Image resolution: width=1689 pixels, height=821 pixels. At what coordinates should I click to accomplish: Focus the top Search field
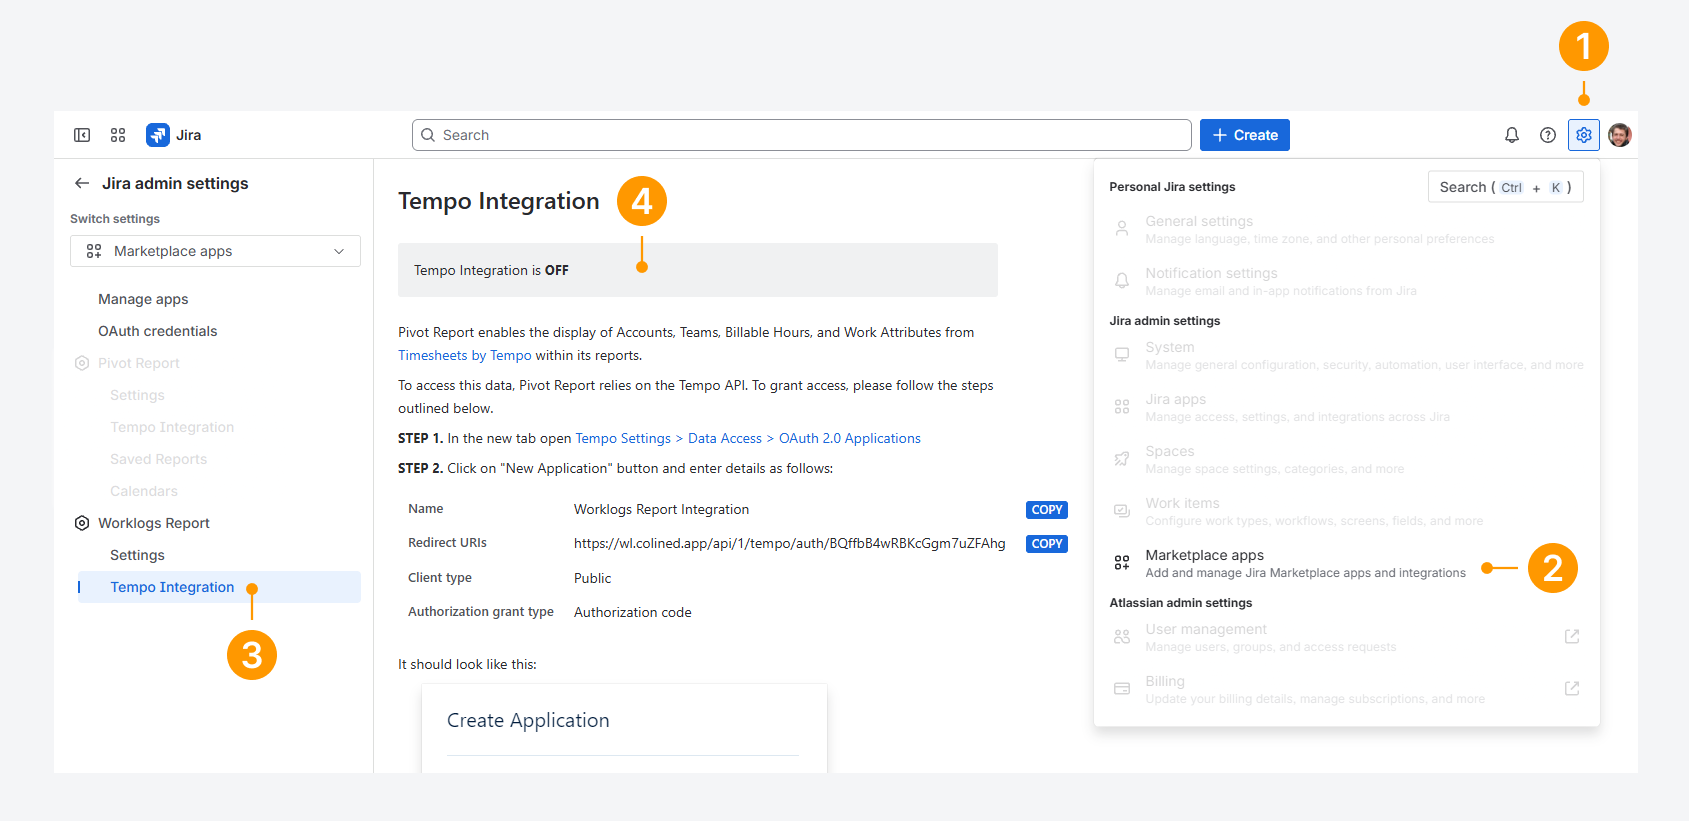tap(801, 135)
